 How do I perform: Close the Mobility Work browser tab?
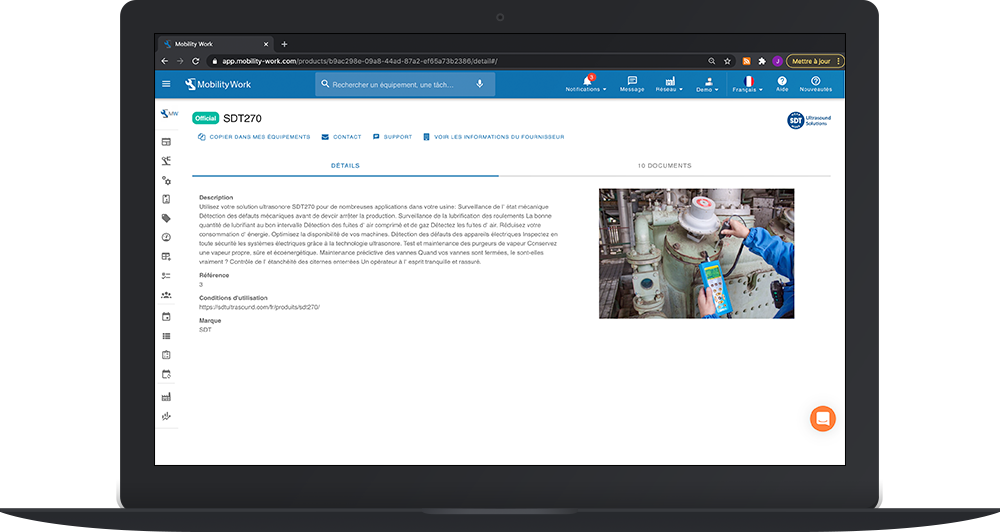coord(266,44)
